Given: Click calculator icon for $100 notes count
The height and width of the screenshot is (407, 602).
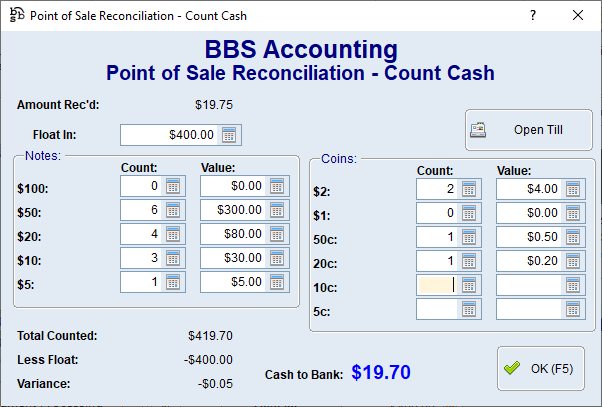Looking at the screenshot, I should tap(172, 186).
